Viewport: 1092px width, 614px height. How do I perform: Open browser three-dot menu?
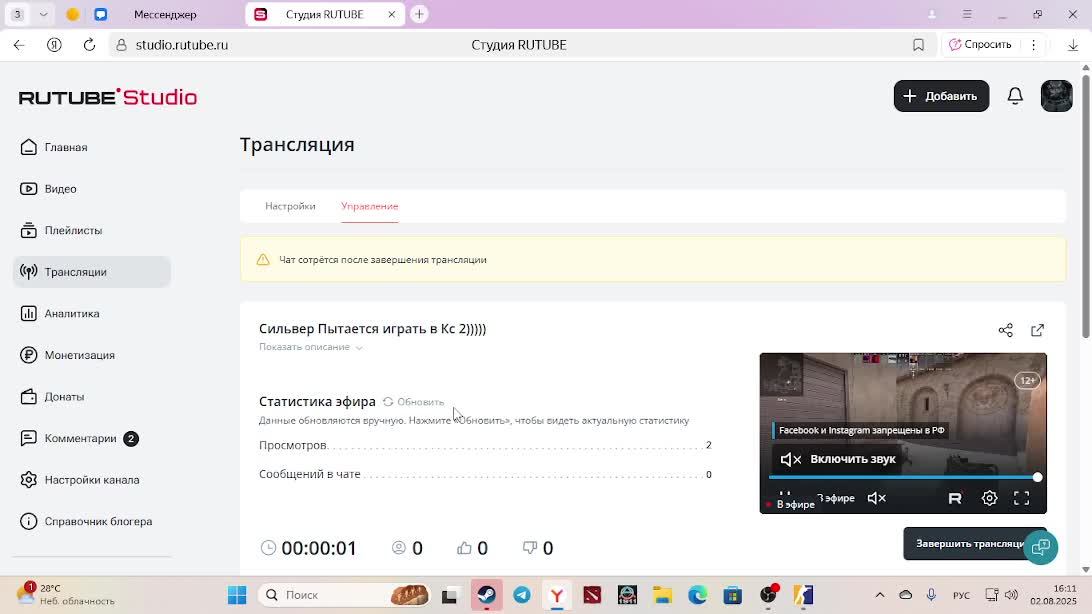(x=1034, y=45)
